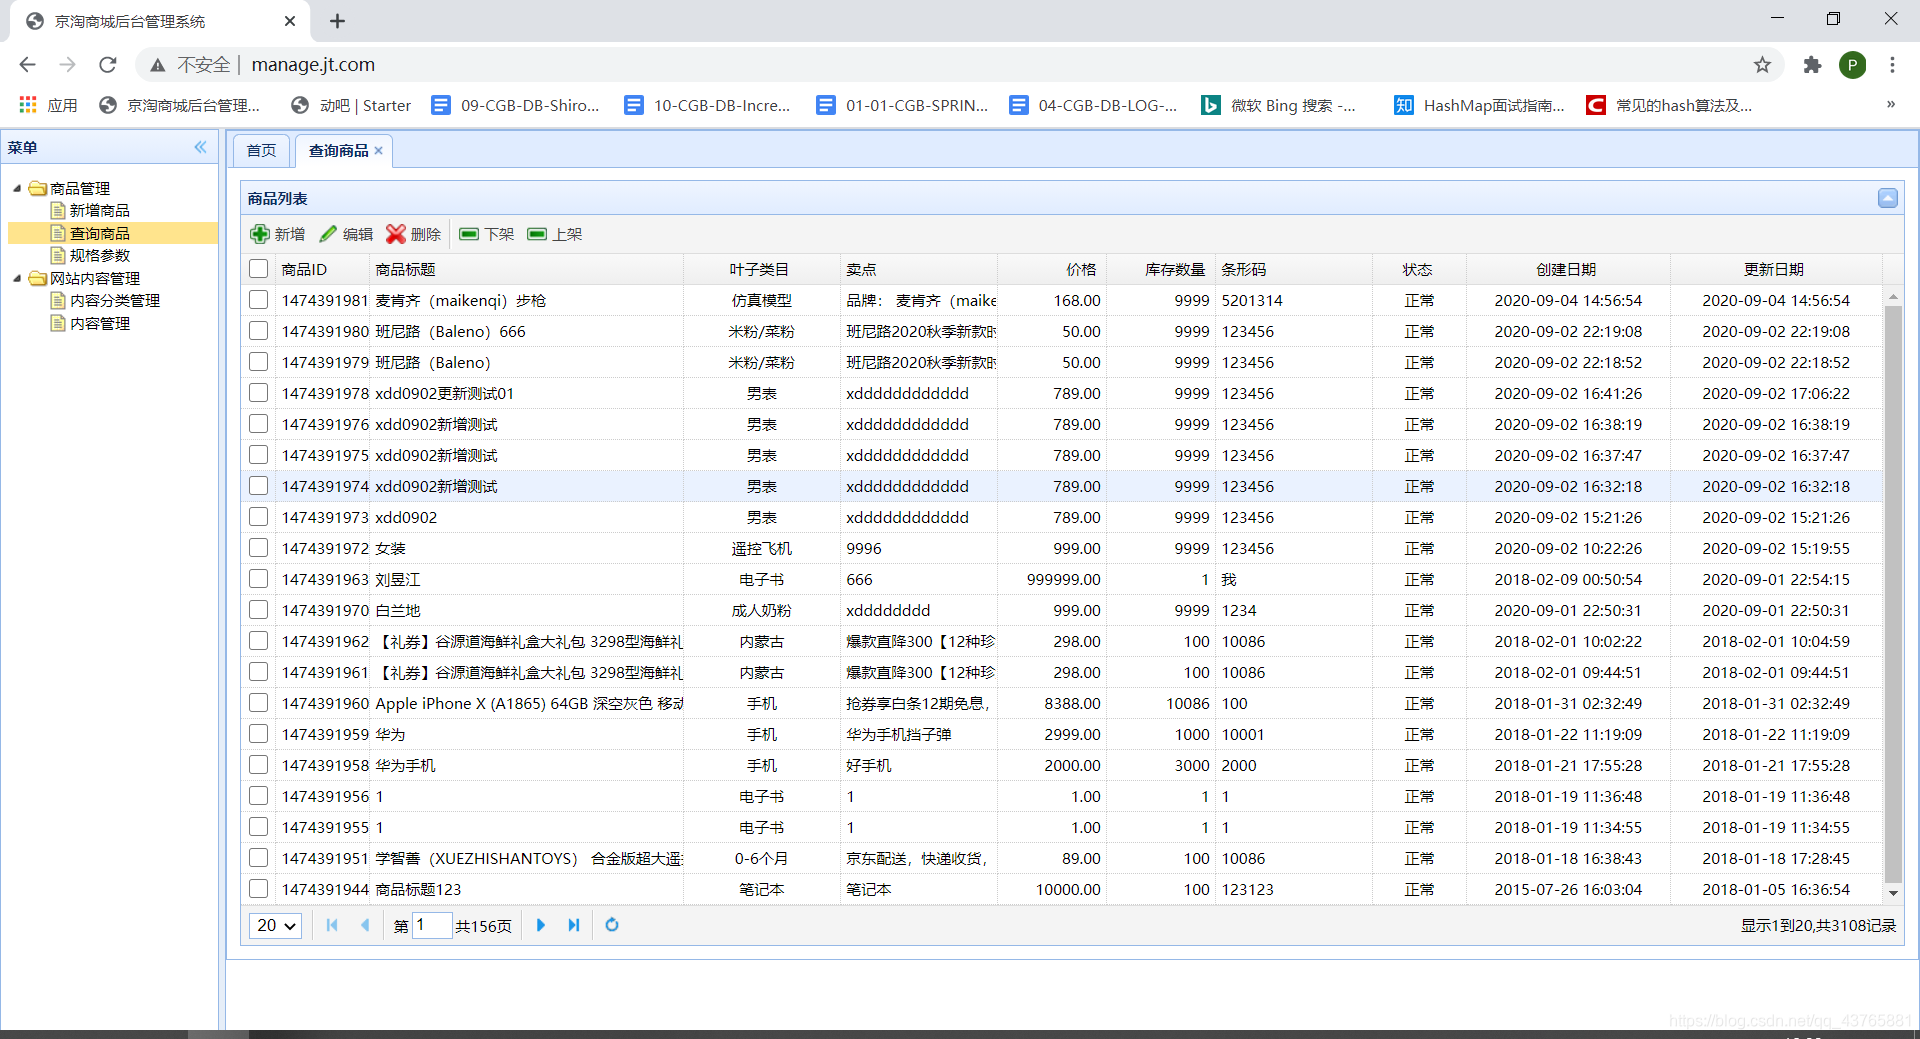Viewport: 1920px width, 1039px height.
Task: Check the row for product 1474391978
Action: pos(259,393)
